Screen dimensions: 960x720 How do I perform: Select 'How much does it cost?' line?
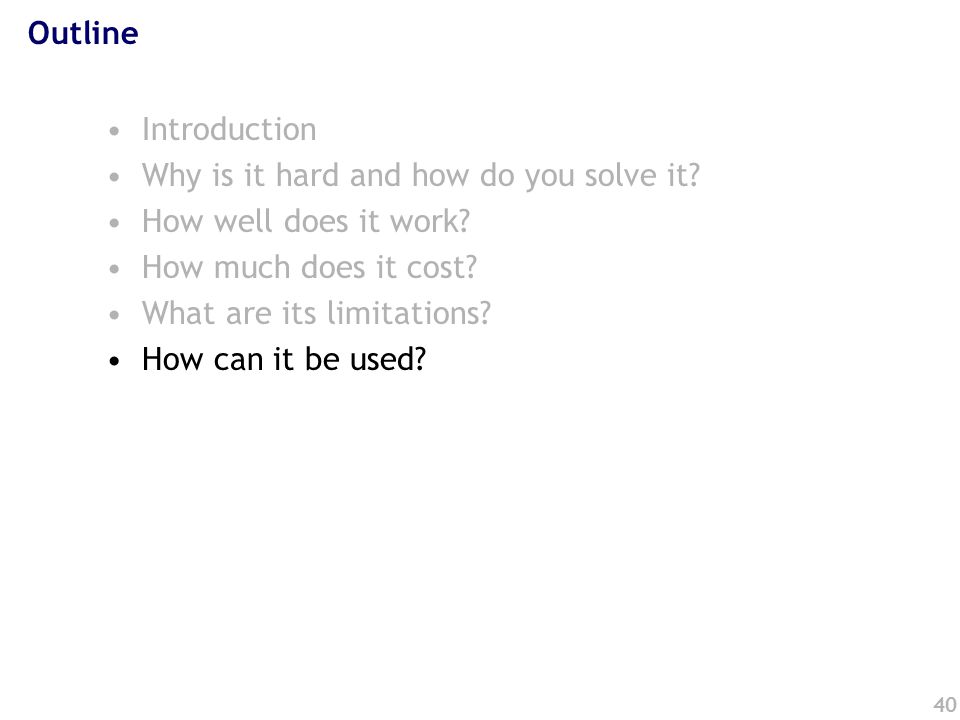309,268
